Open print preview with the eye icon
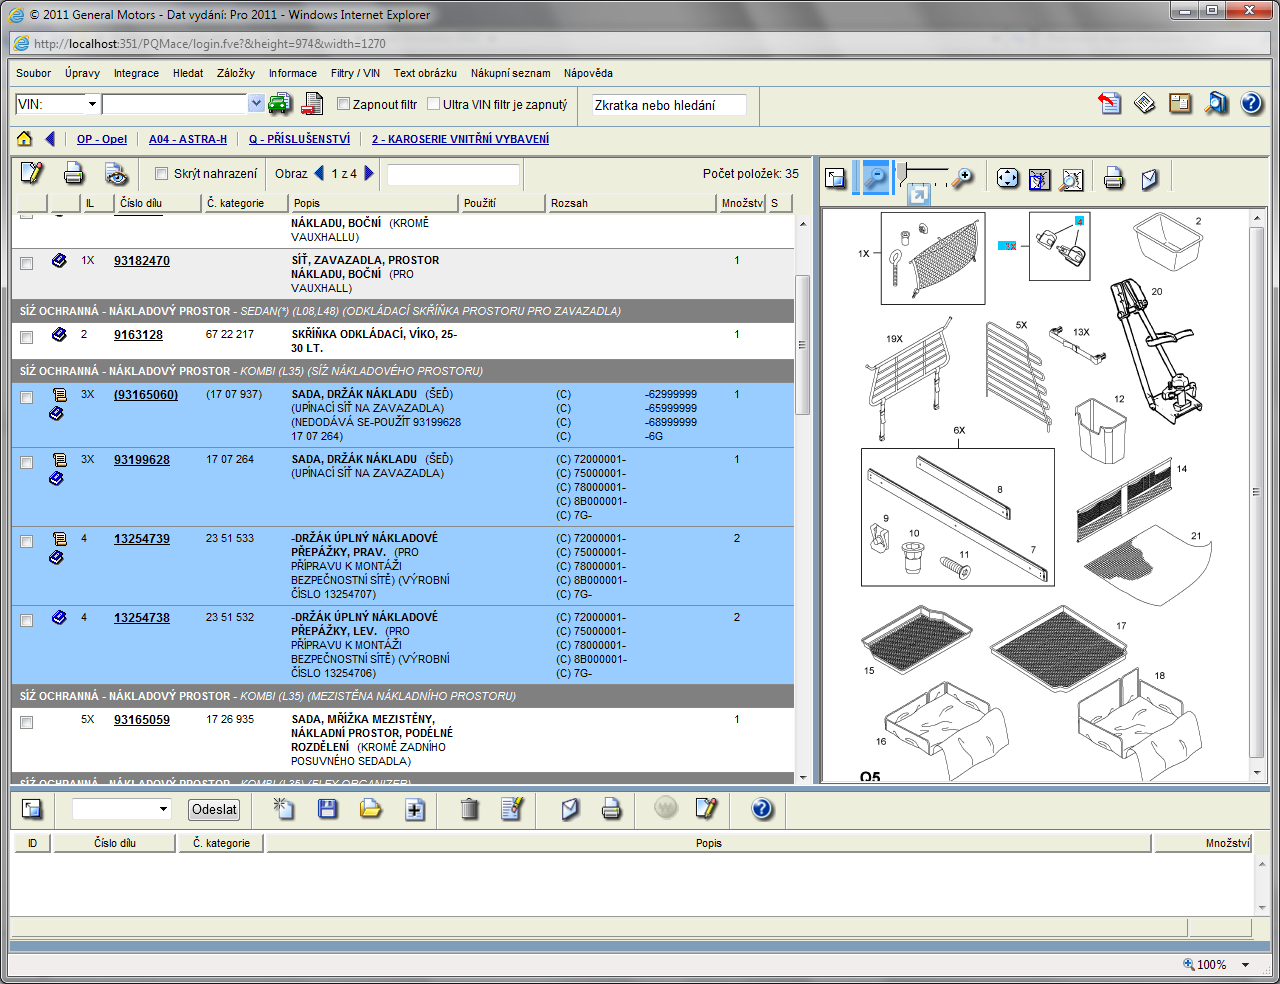This screenshot has width=1280, height=984. coord(116,174)
